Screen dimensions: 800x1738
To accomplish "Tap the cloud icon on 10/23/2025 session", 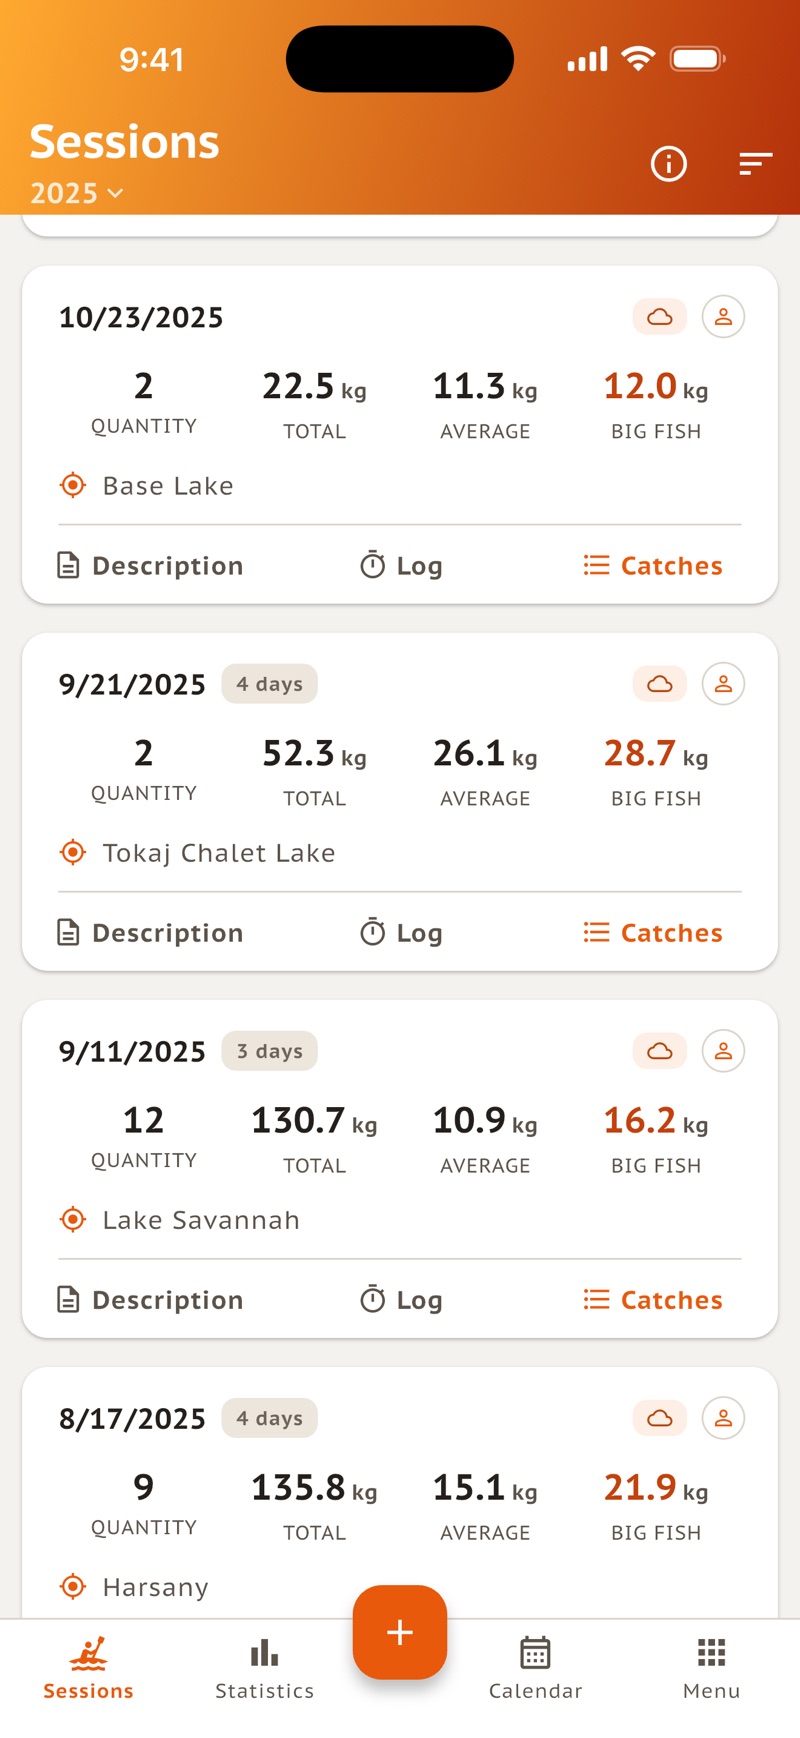I will pyautogui.click(x=660, y=317).
